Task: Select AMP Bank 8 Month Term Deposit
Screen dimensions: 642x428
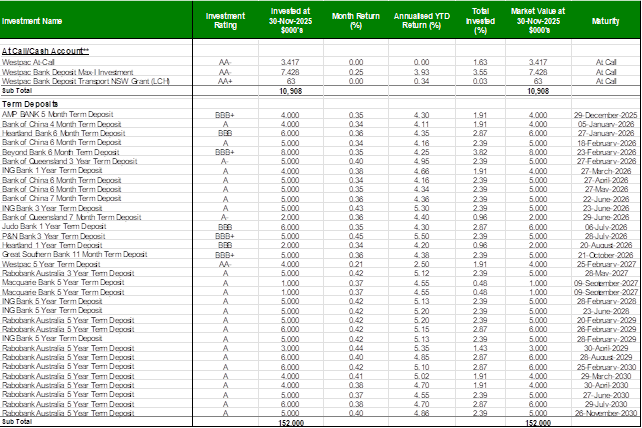Action: point(48,114)
